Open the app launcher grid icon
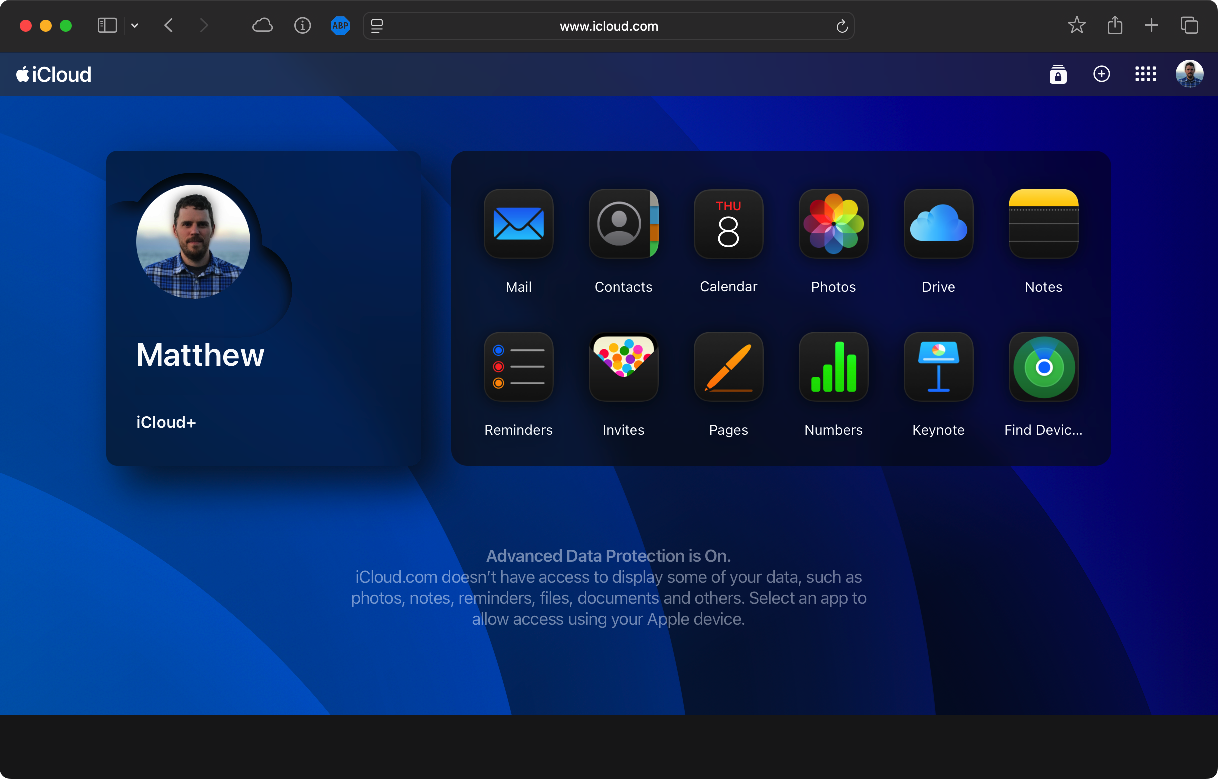 coord(1145,74)
